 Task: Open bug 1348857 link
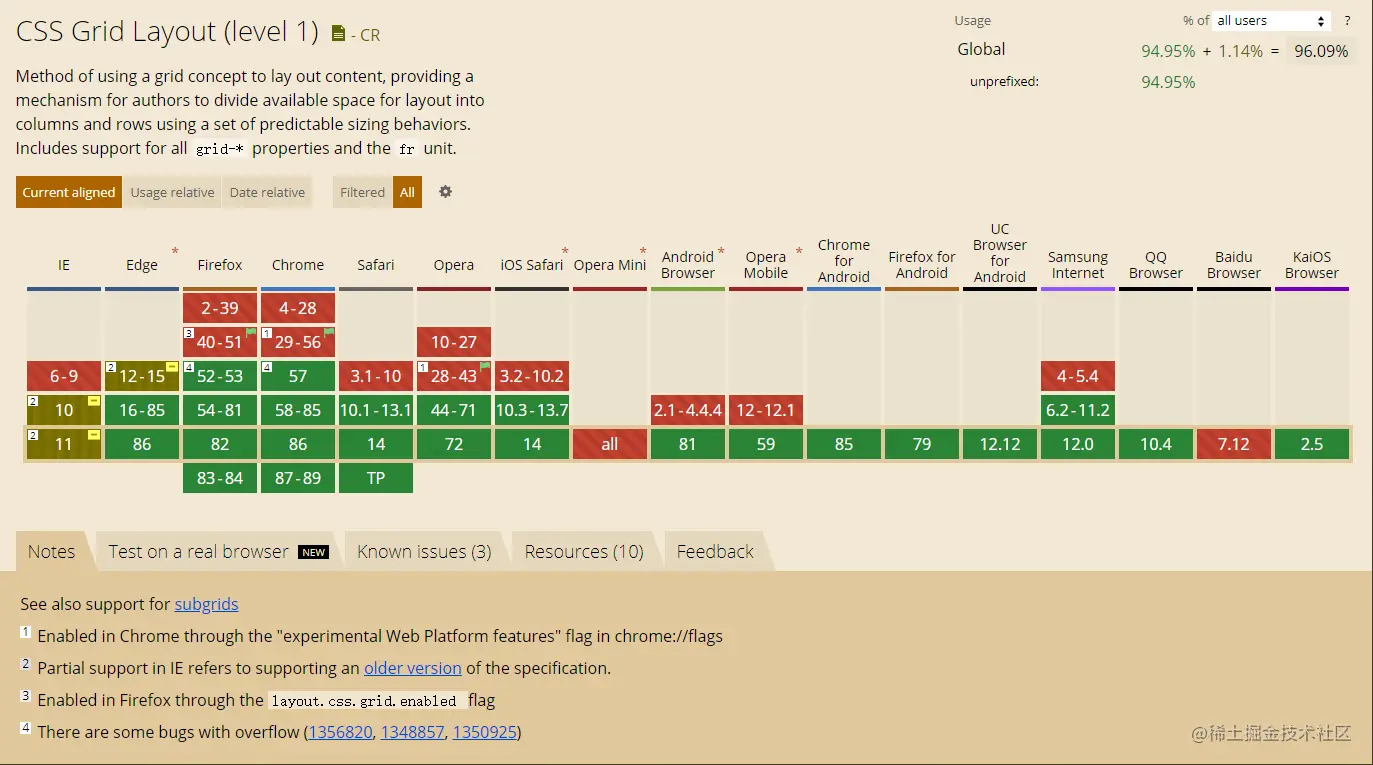click(412, 732)
